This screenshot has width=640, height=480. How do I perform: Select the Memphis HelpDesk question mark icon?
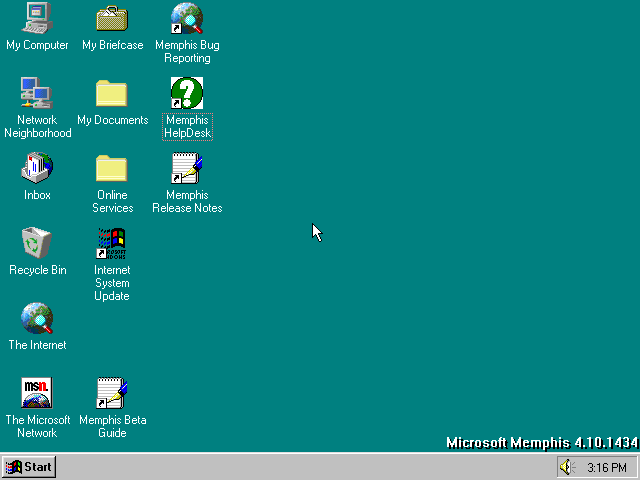coord(187,93)
